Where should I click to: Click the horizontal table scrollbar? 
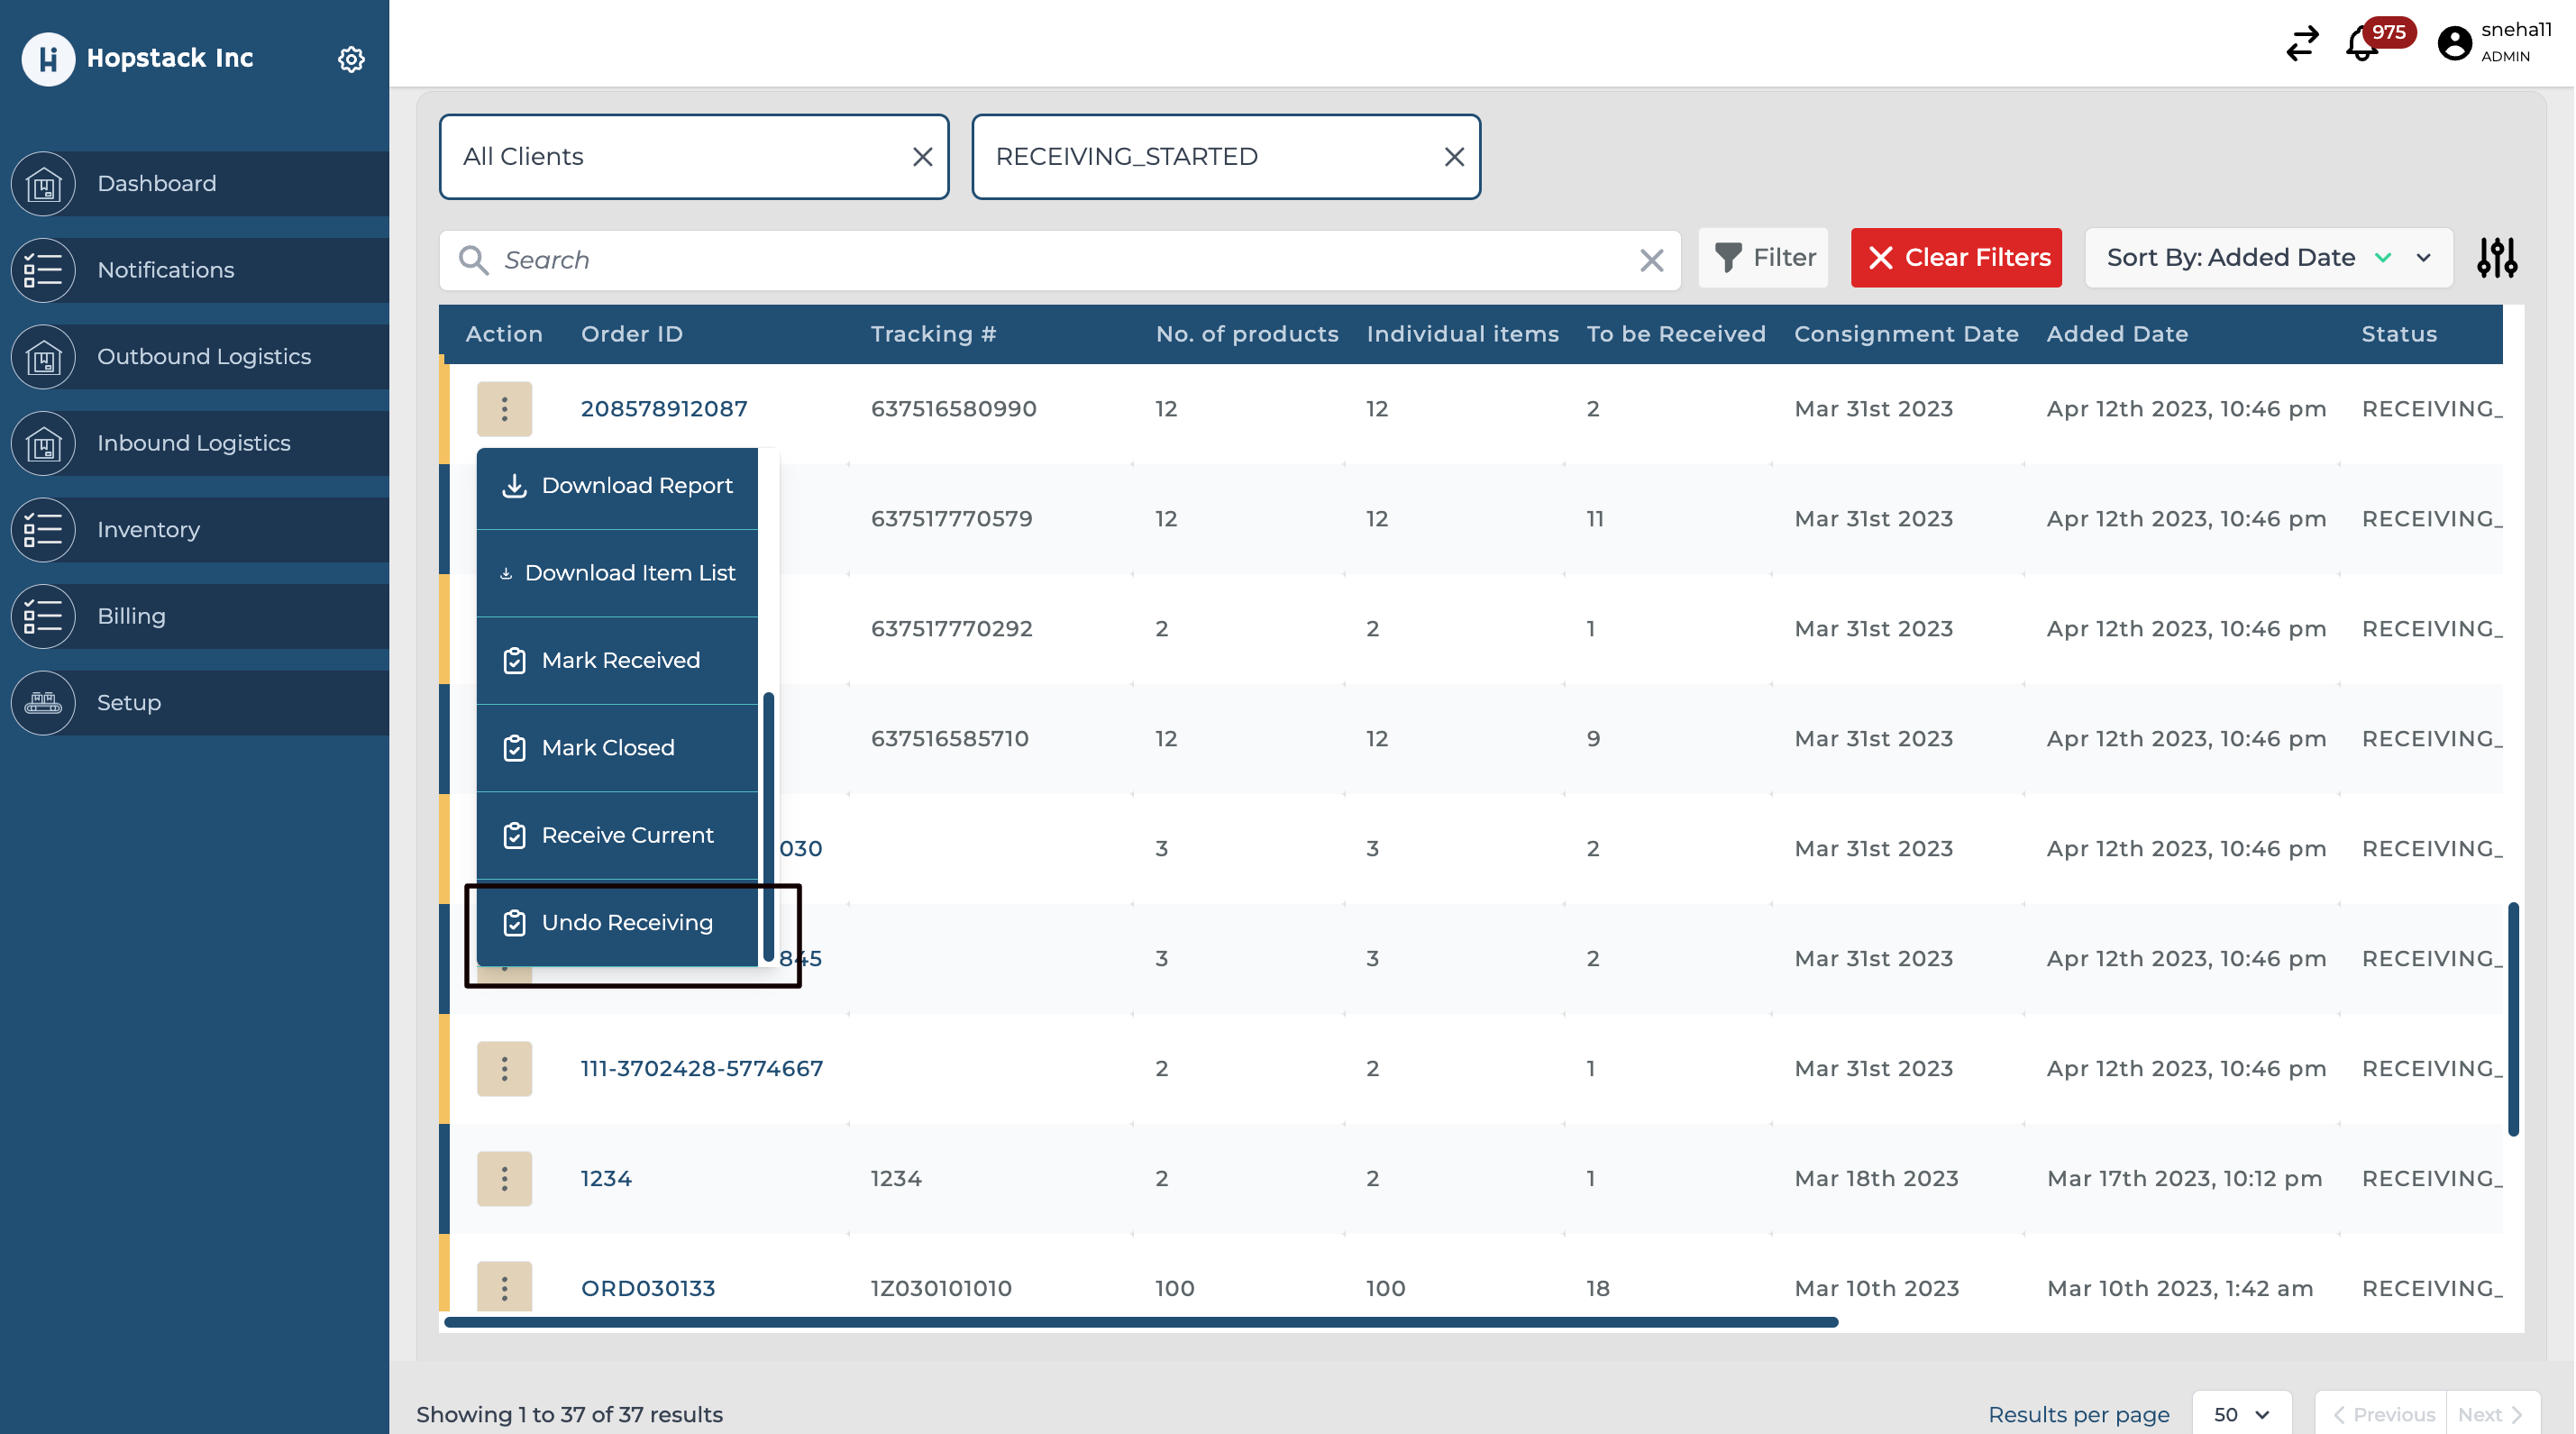[x=1140, y=1322]
